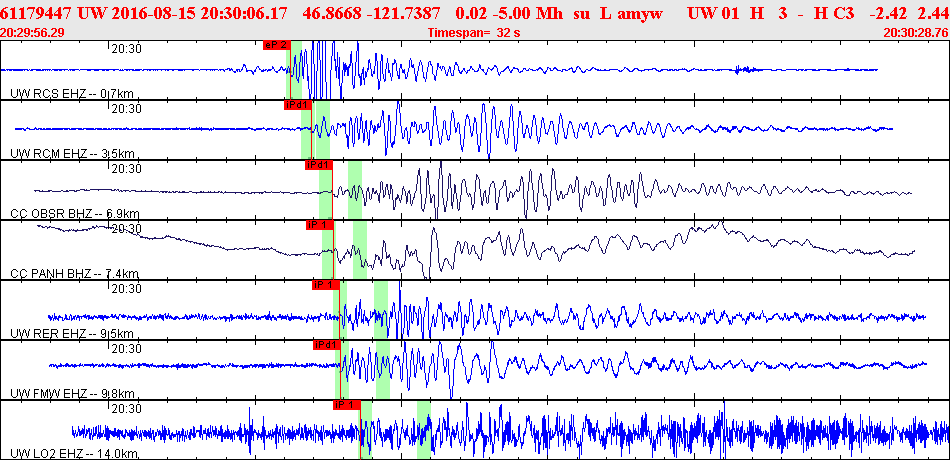Select the iPd1 pick flag on RCM trace
Viewport: 950px width, 460px height.
pyautogui.click(x=298, y=105)
